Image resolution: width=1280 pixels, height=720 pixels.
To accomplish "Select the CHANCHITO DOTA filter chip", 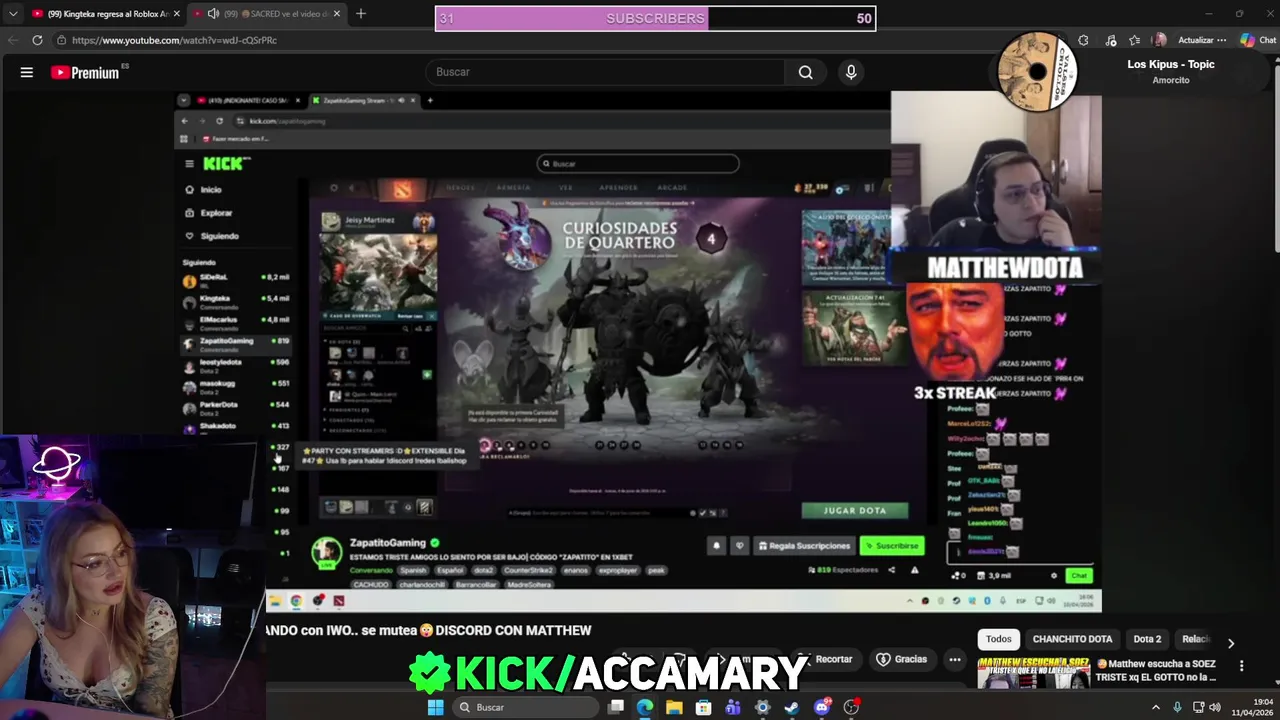I will coord(1072,639).
